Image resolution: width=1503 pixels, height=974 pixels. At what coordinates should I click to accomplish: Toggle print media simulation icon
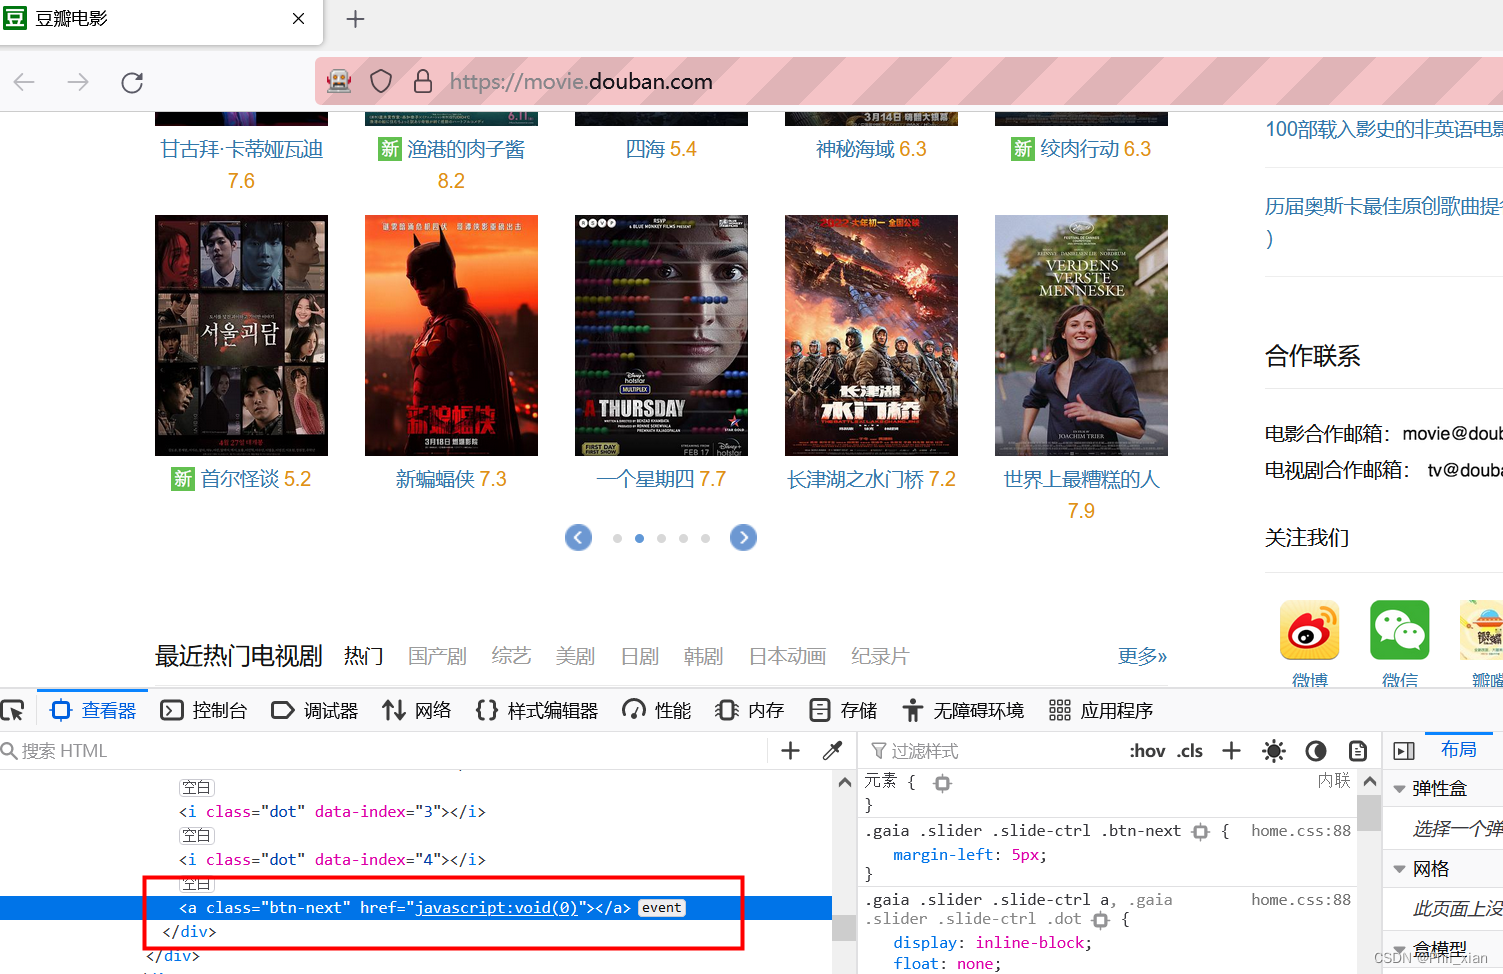click(1358, 751)
